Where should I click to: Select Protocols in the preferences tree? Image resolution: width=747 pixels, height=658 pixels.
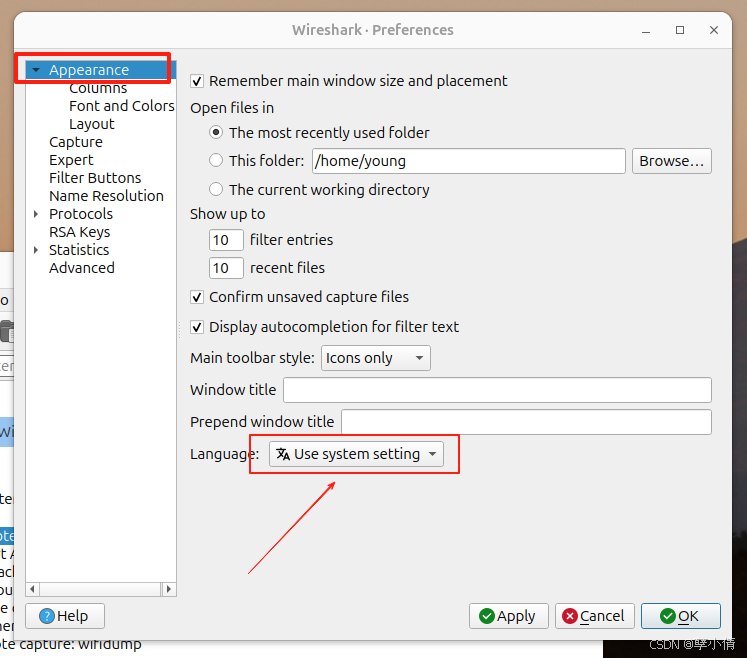pos(81,214)
